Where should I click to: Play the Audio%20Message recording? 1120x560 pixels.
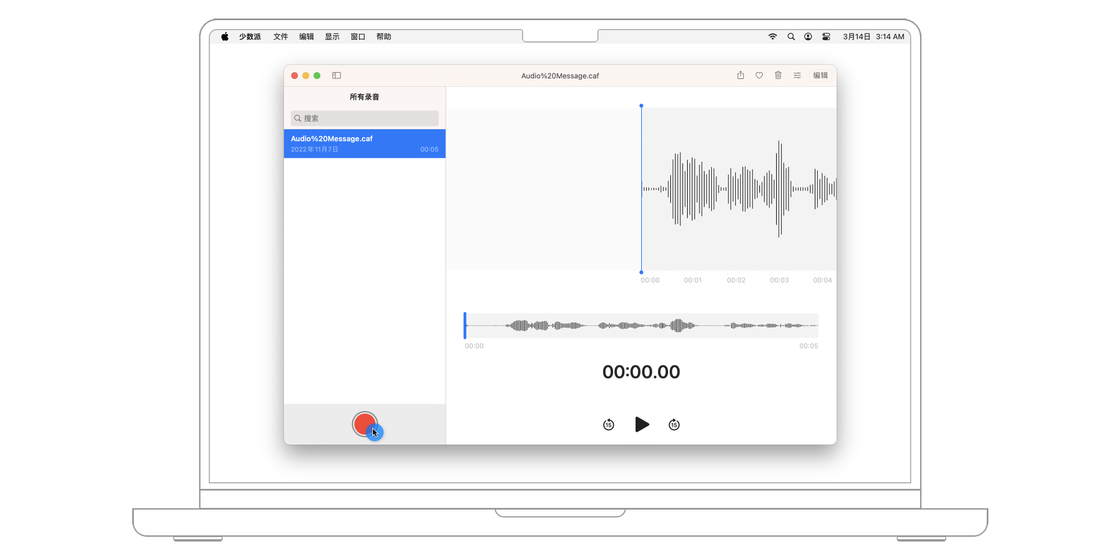point(642,425)
